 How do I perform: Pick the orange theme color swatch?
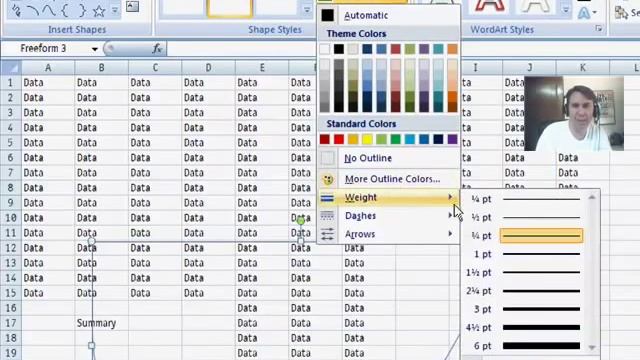(452, 49)
